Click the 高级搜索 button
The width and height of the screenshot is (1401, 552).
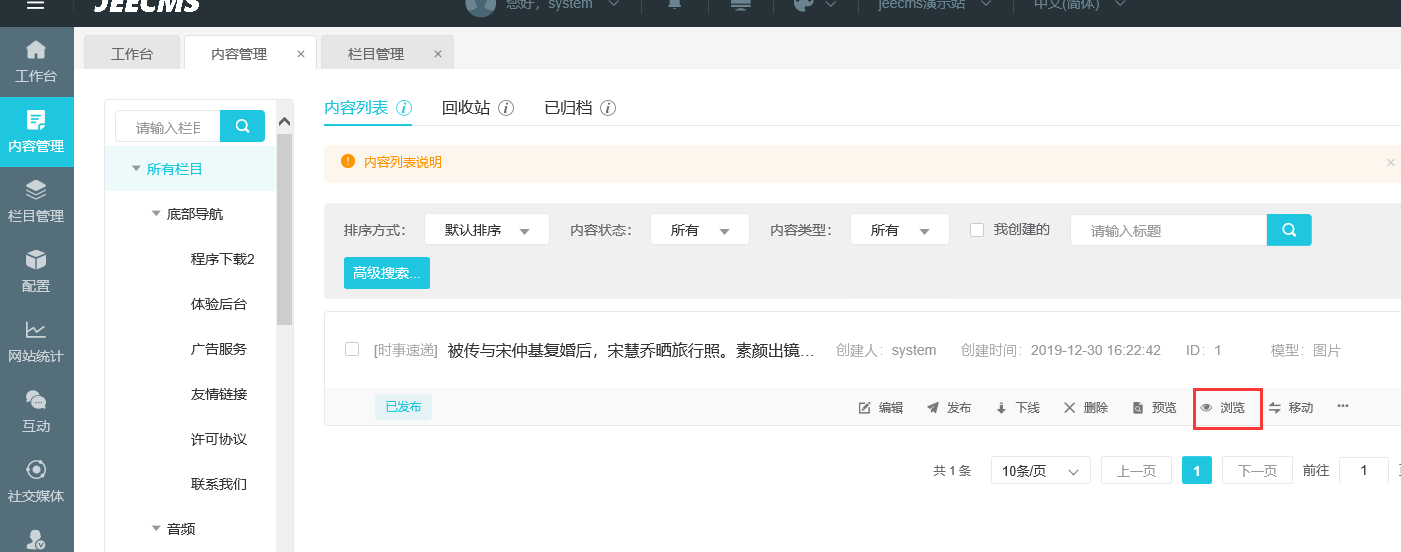tap(387, 273)
